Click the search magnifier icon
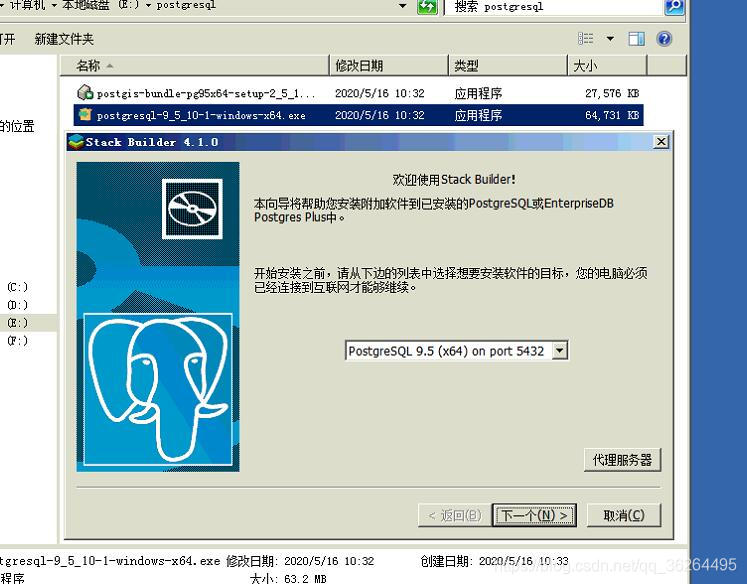The height and width of the screenshot is (584, 747). coord(674,7)
